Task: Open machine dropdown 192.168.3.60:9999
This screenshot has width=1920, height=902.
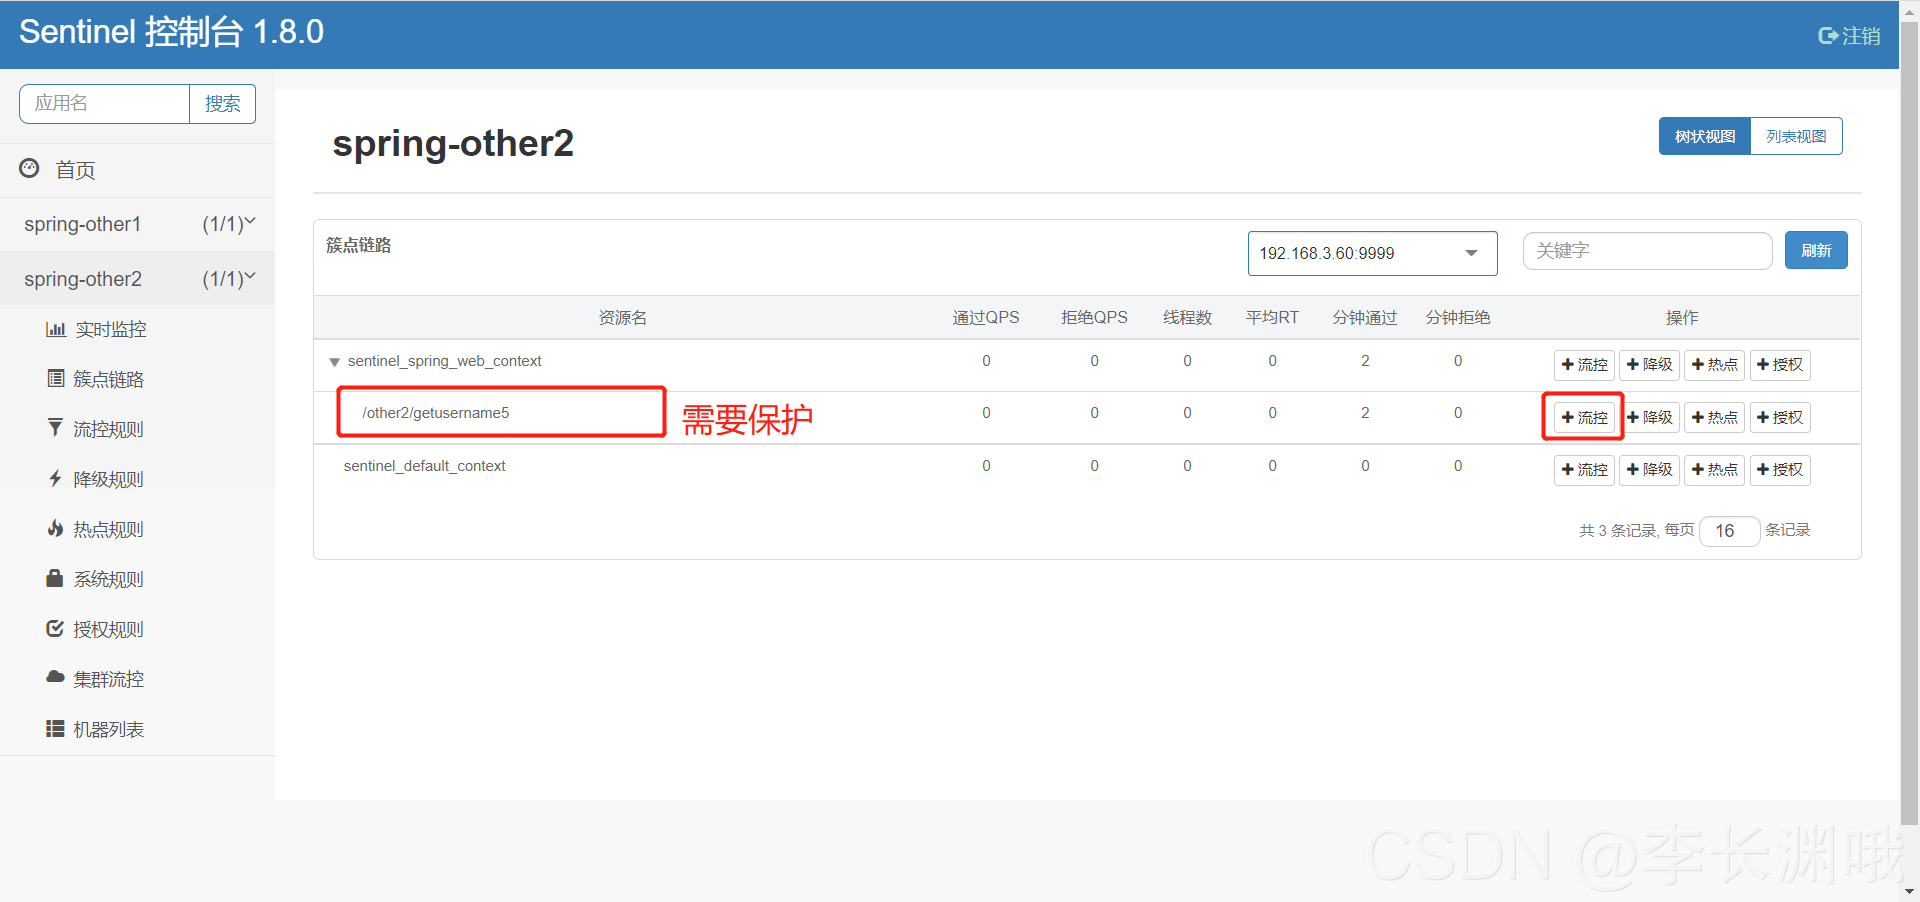Action: pos(1372,253)
